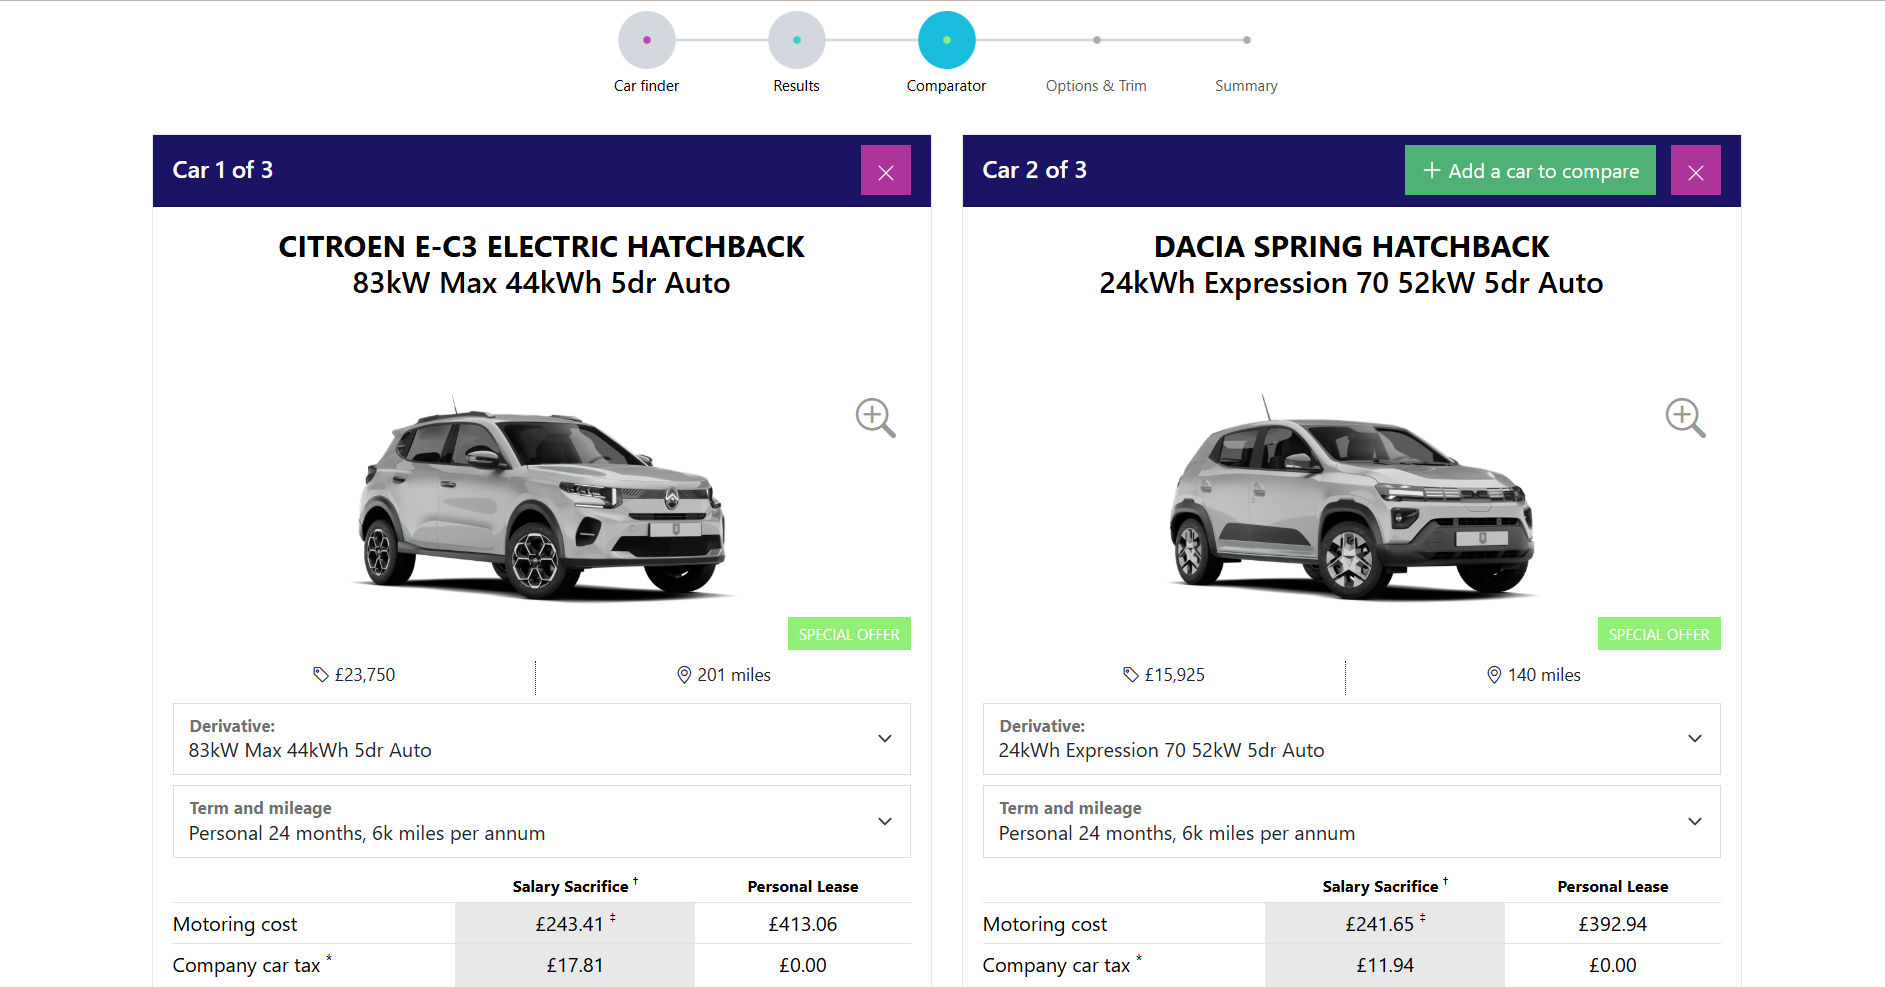Open Dacia Term and mileage dropdown
The height and width of the screenshot is (987, 1885).
pyautogui.click(x=1352, y=822)
